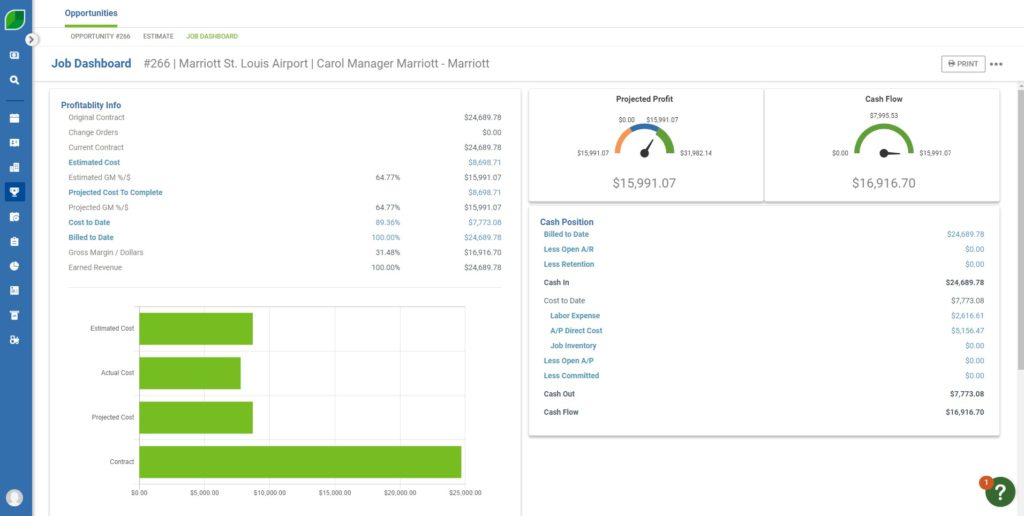Image resolution: width=1024 pixels, height=516 pixels.
Task: Click the clipboard icon in sidebar
Action: click(15, 241)
